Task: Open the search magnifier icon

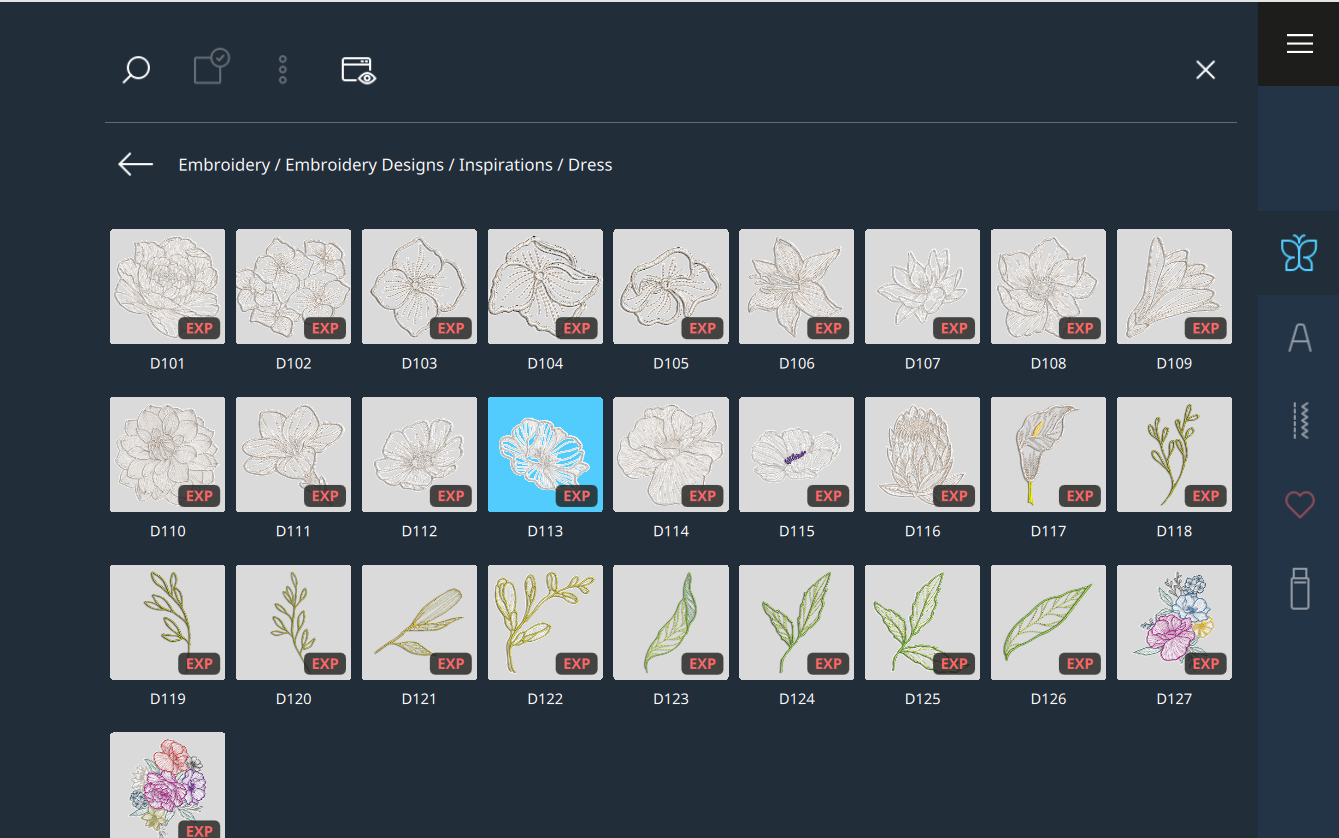Action: point(136,70)
